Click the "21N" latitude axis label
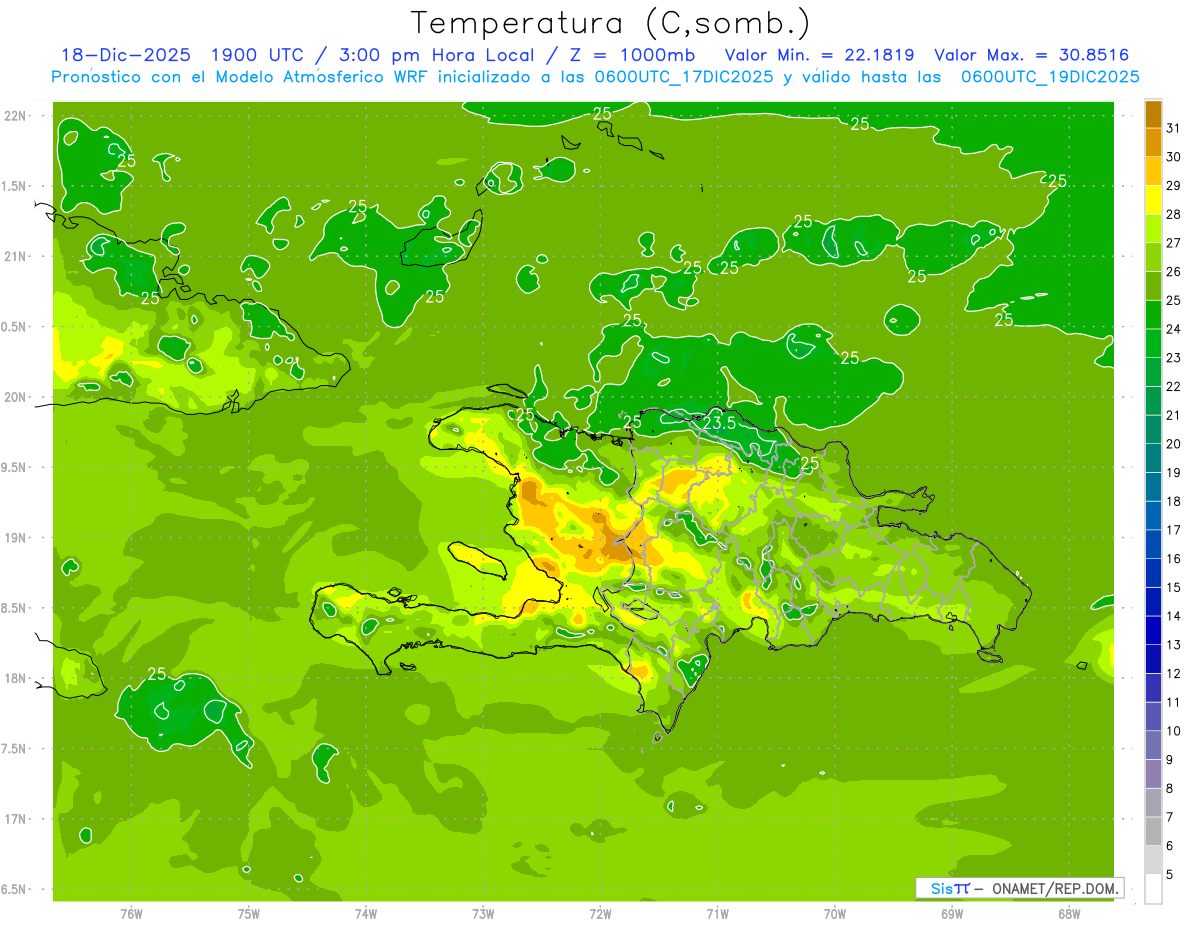The width and height of the screenshot is (1200, 927). pyautogui.click(x=15, y=257)
